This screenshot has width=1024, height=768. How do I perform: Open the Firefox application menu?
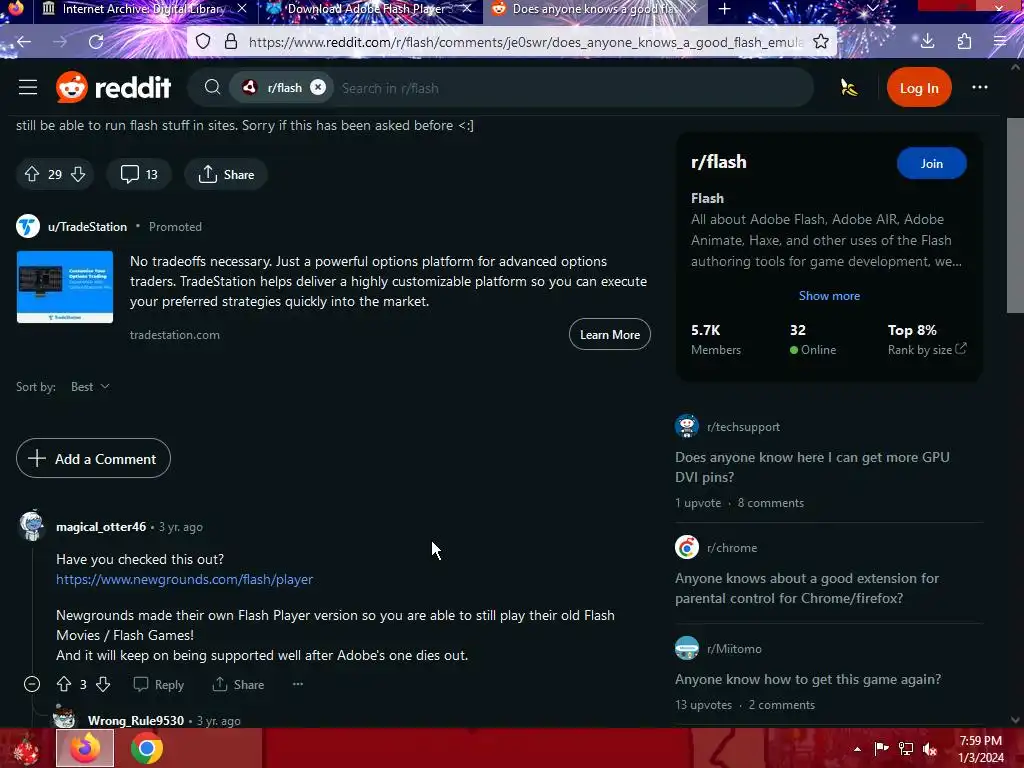pyautogui.click(x=1000, y=42)
